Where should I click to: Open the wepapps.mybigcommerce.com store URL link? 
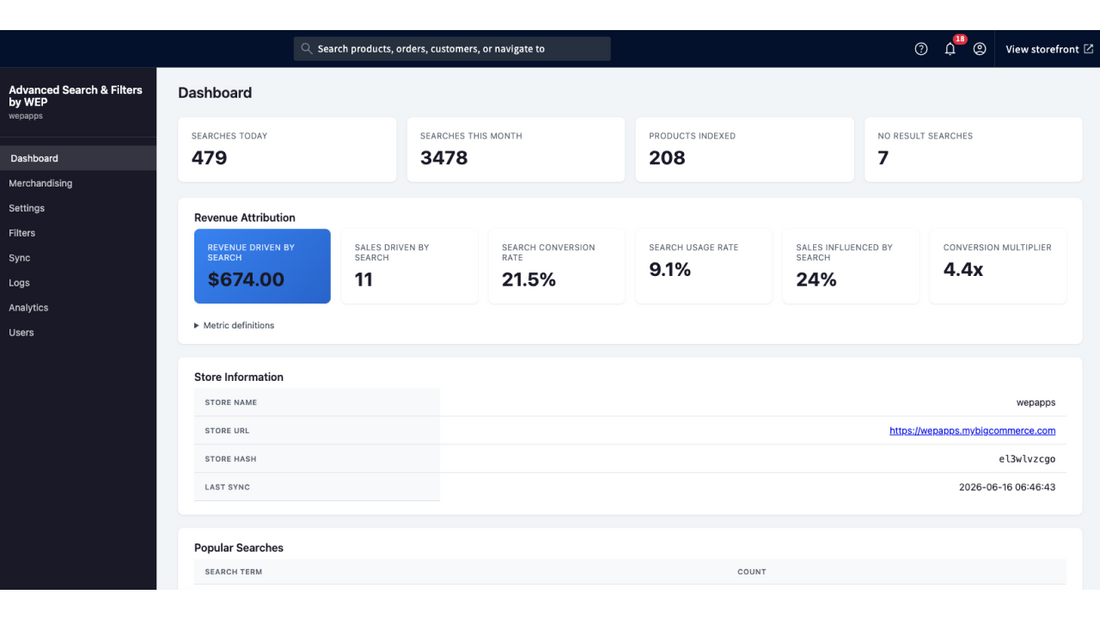click(x=972, y=431)
